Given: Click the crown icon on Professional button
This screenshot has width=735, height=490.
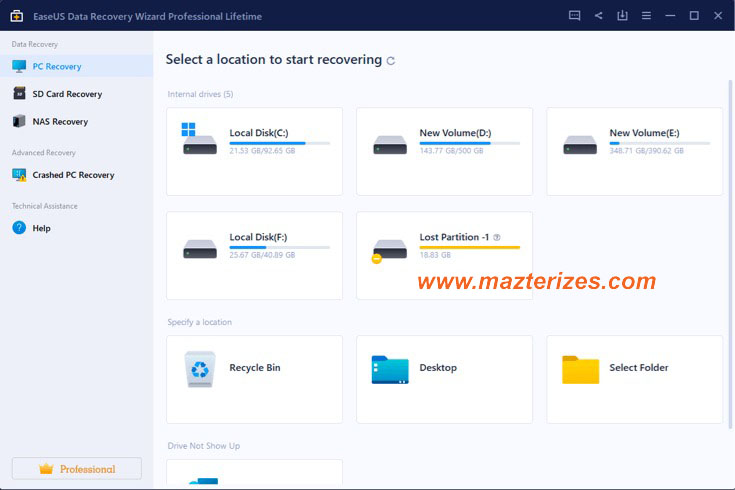Looking at the screenshot, I should coord(46,468).
